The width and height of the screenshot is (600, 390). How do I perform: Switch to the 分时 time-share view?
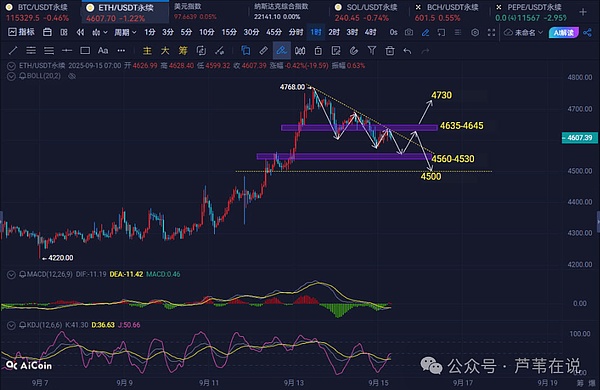tap(296, 32)
